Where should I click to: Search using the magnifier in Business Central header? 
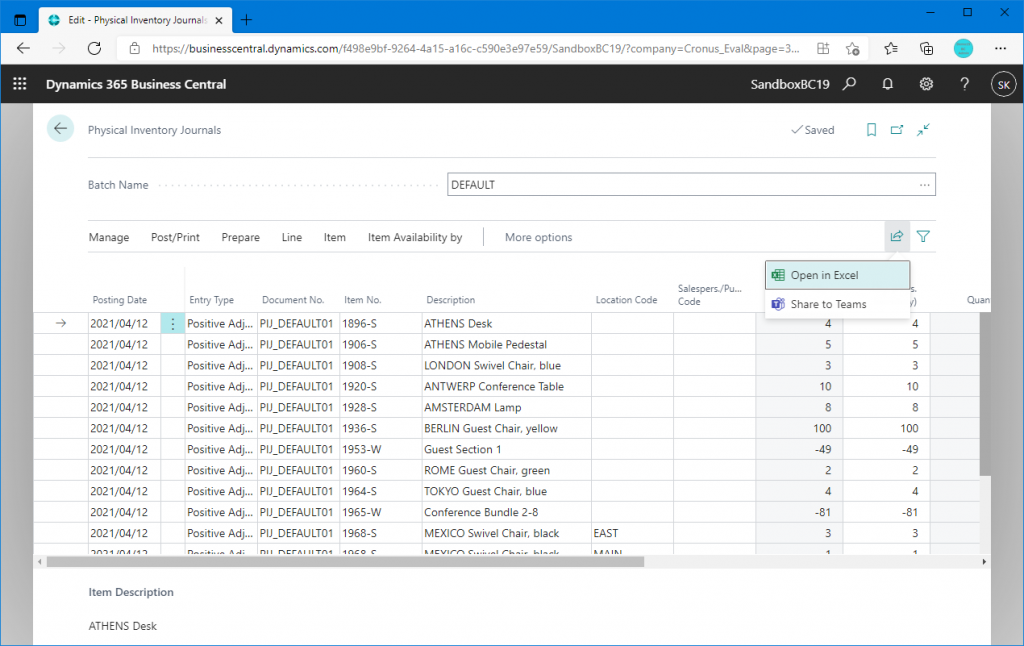coord(849,84)
